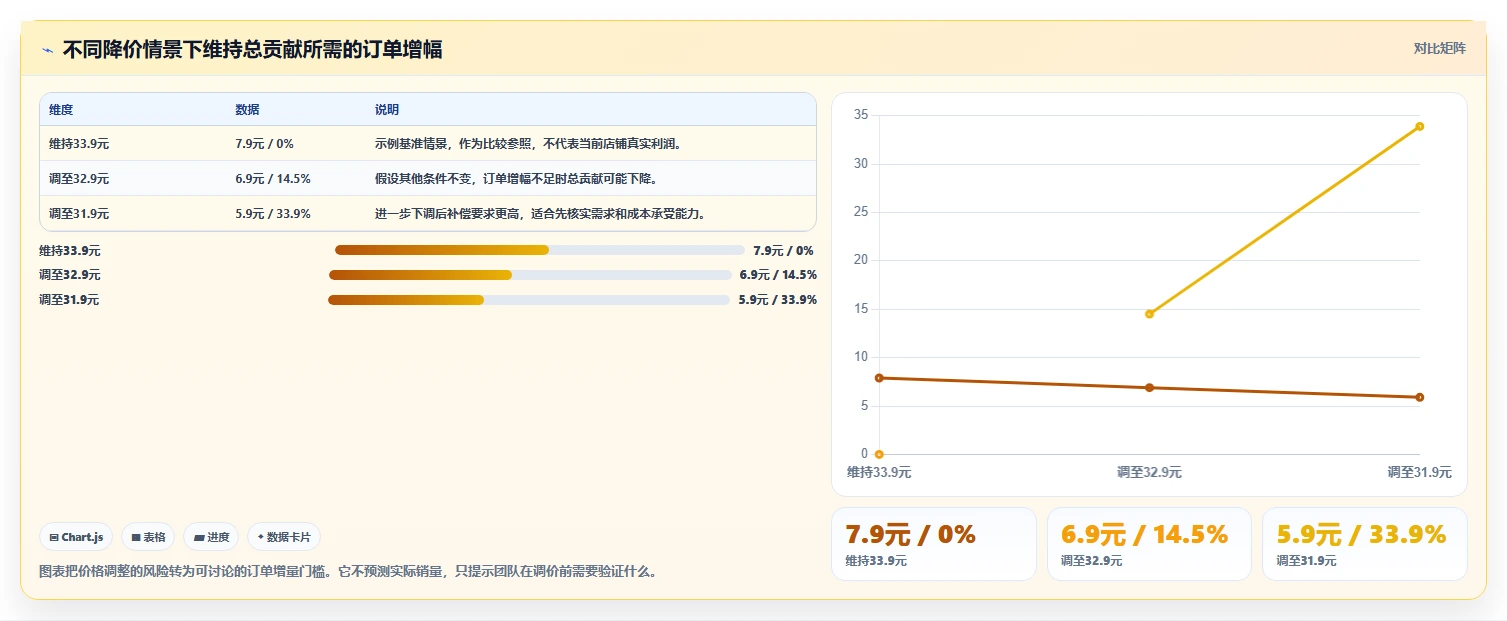The height and width of the screenshot is (621, 1507).
Task: Click the brown line point at 维持33.9元
Action: point(879,378)
